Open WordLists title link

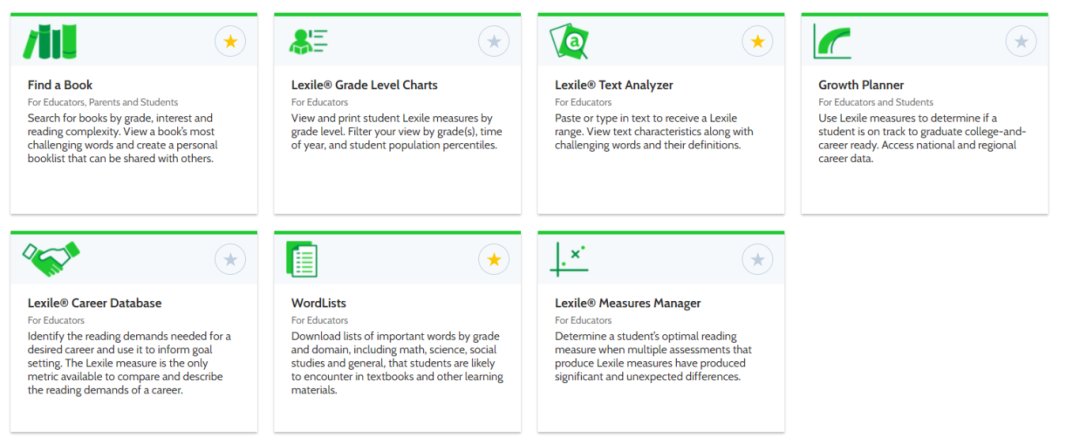(319, 303)
